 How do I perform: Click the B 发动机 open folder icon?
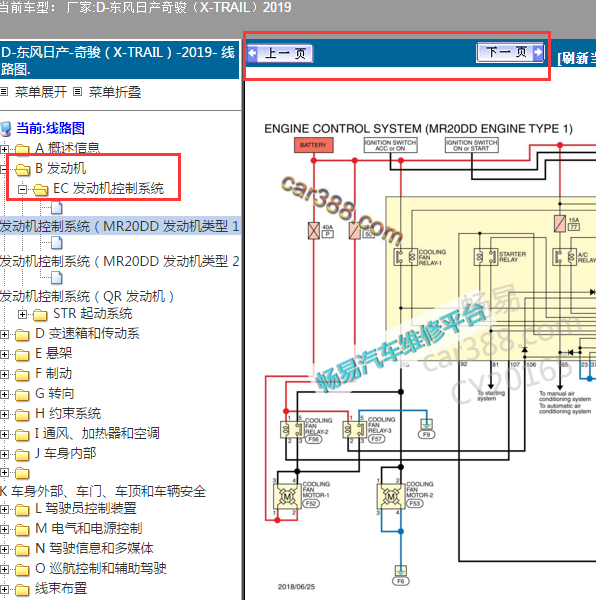point(22,169)
